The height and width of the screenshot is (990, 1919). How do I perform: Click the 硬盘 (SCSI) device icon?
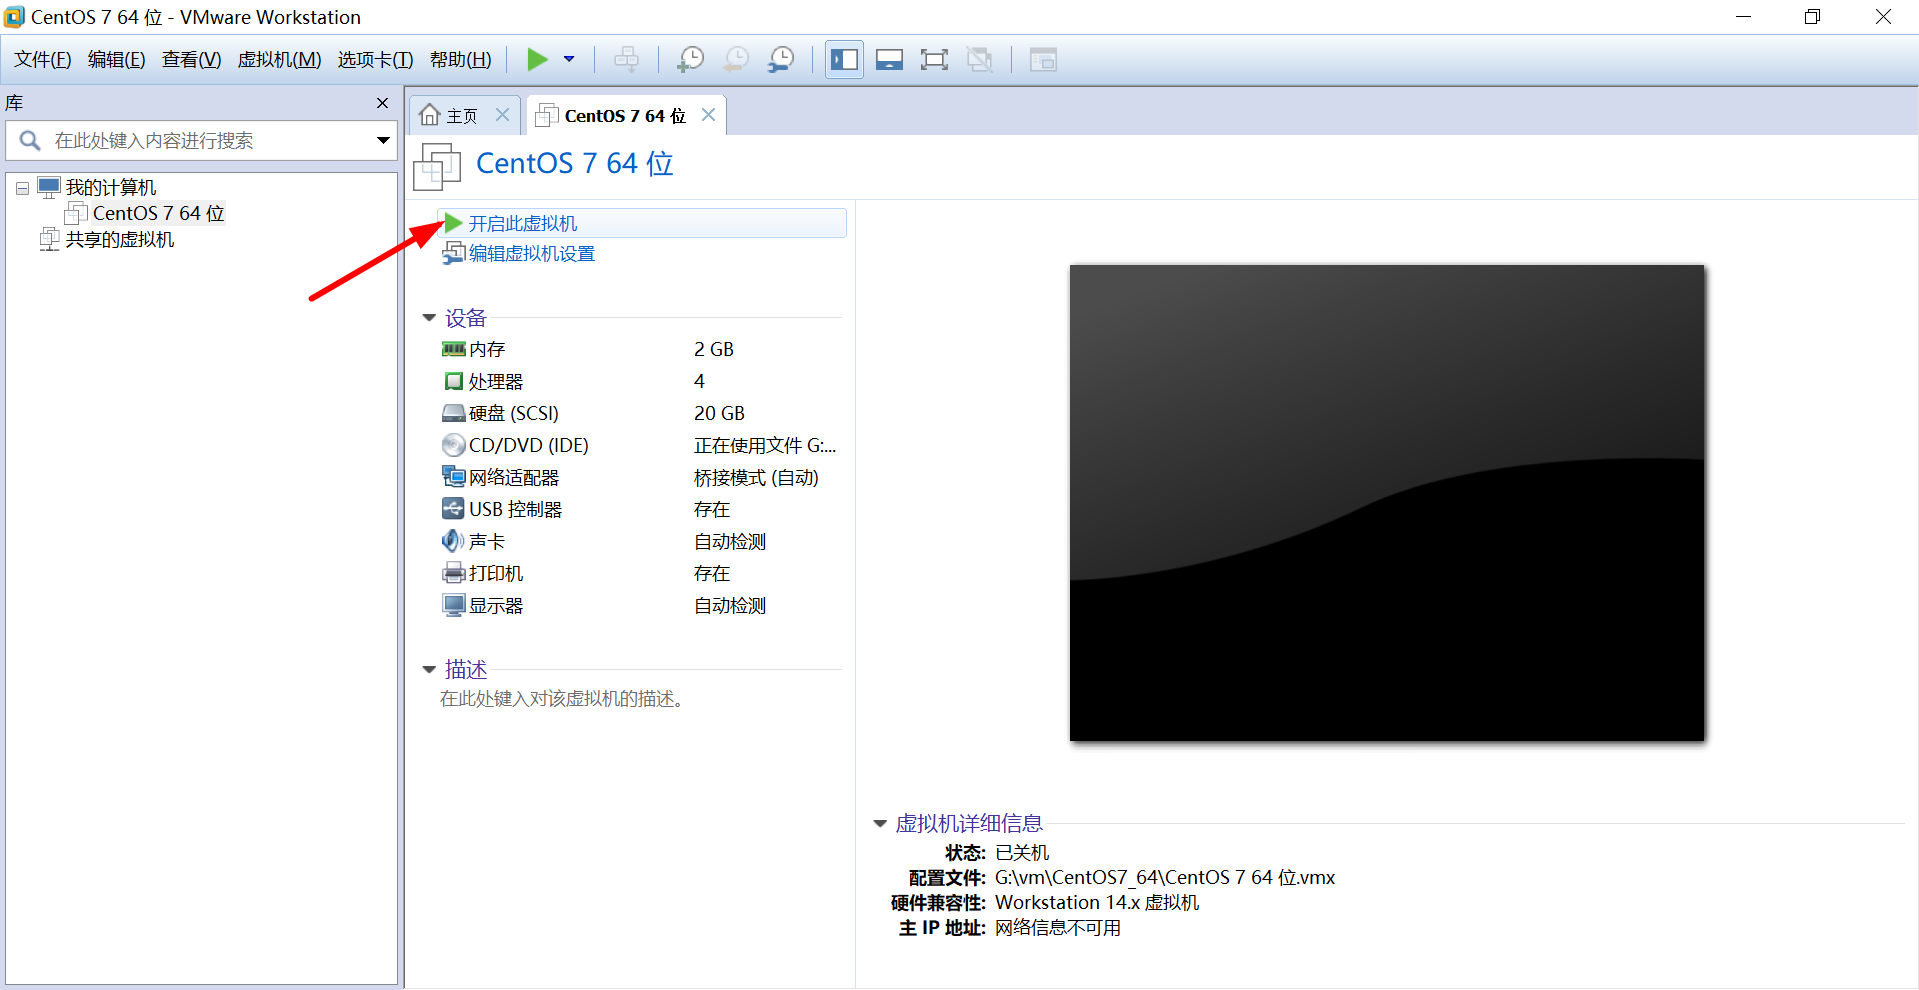tap(454, 413)
